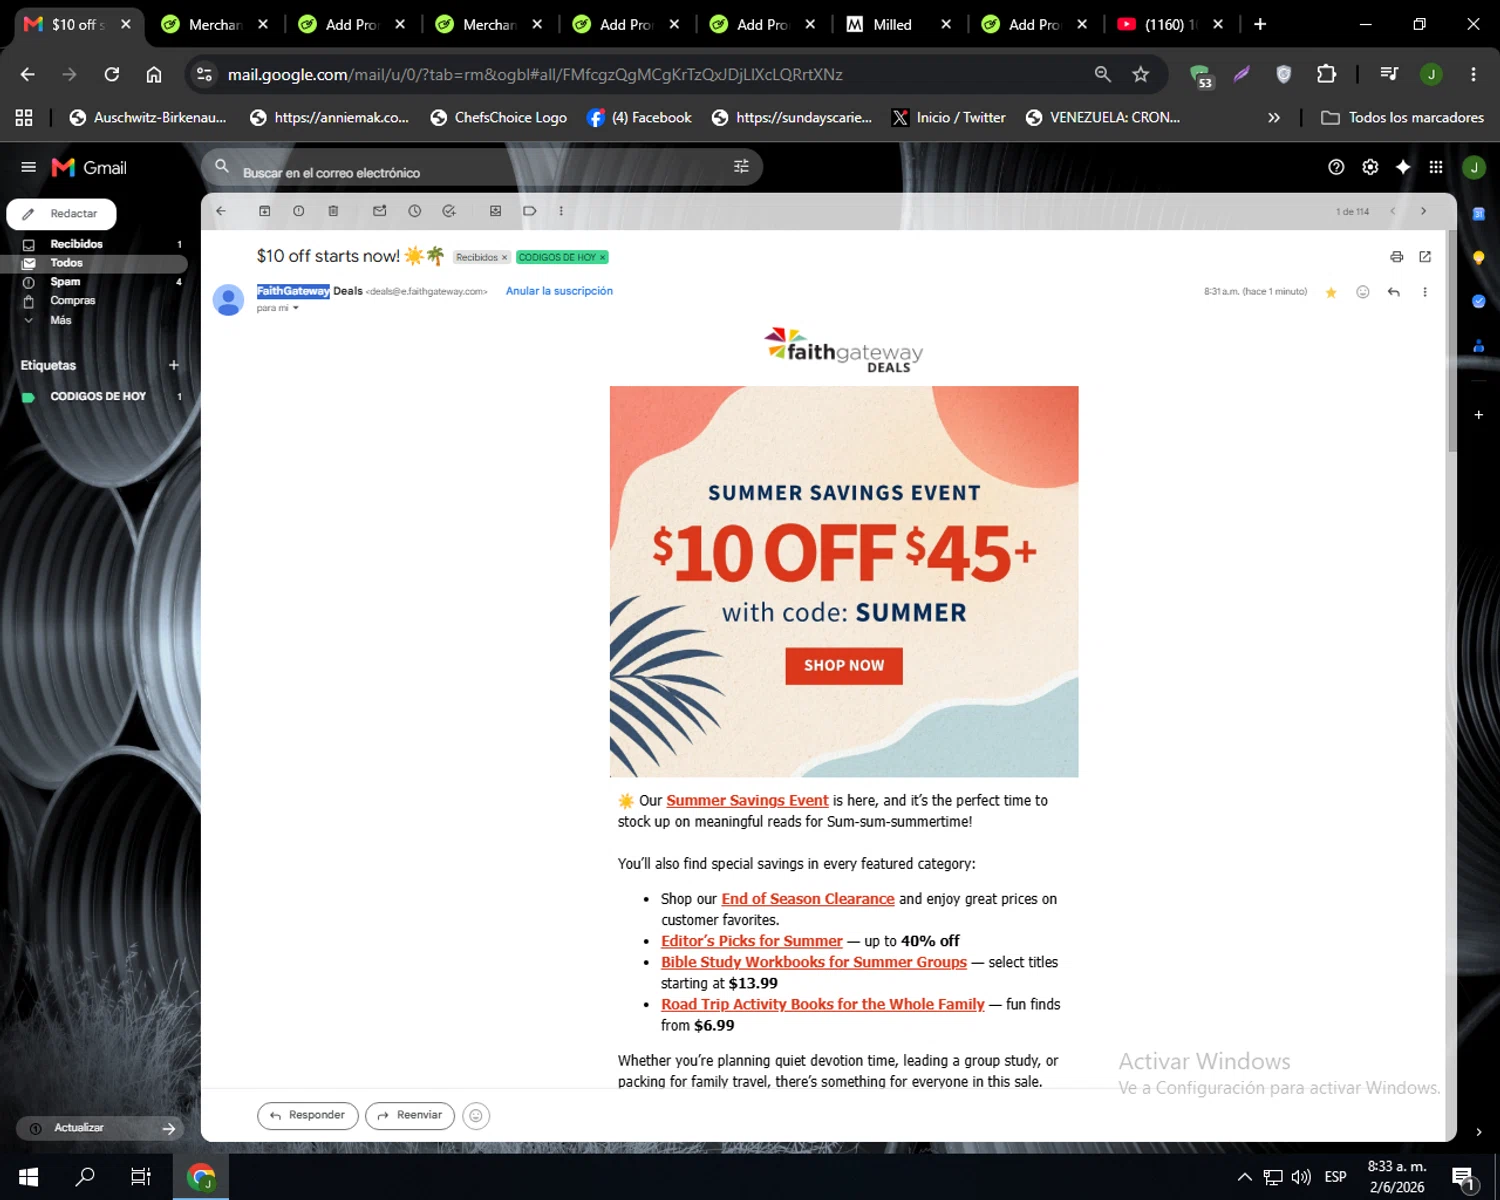
Task: Open Windows Start menu
Action: [x=28, y=1177]
